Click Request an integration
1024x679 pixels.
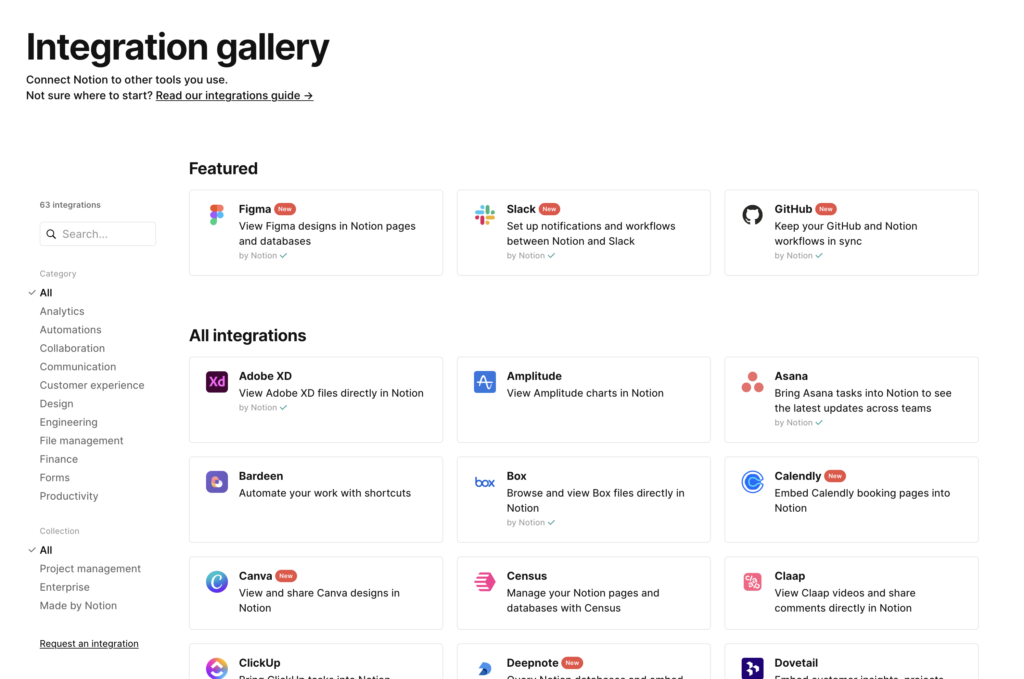(x=88, y=643)
